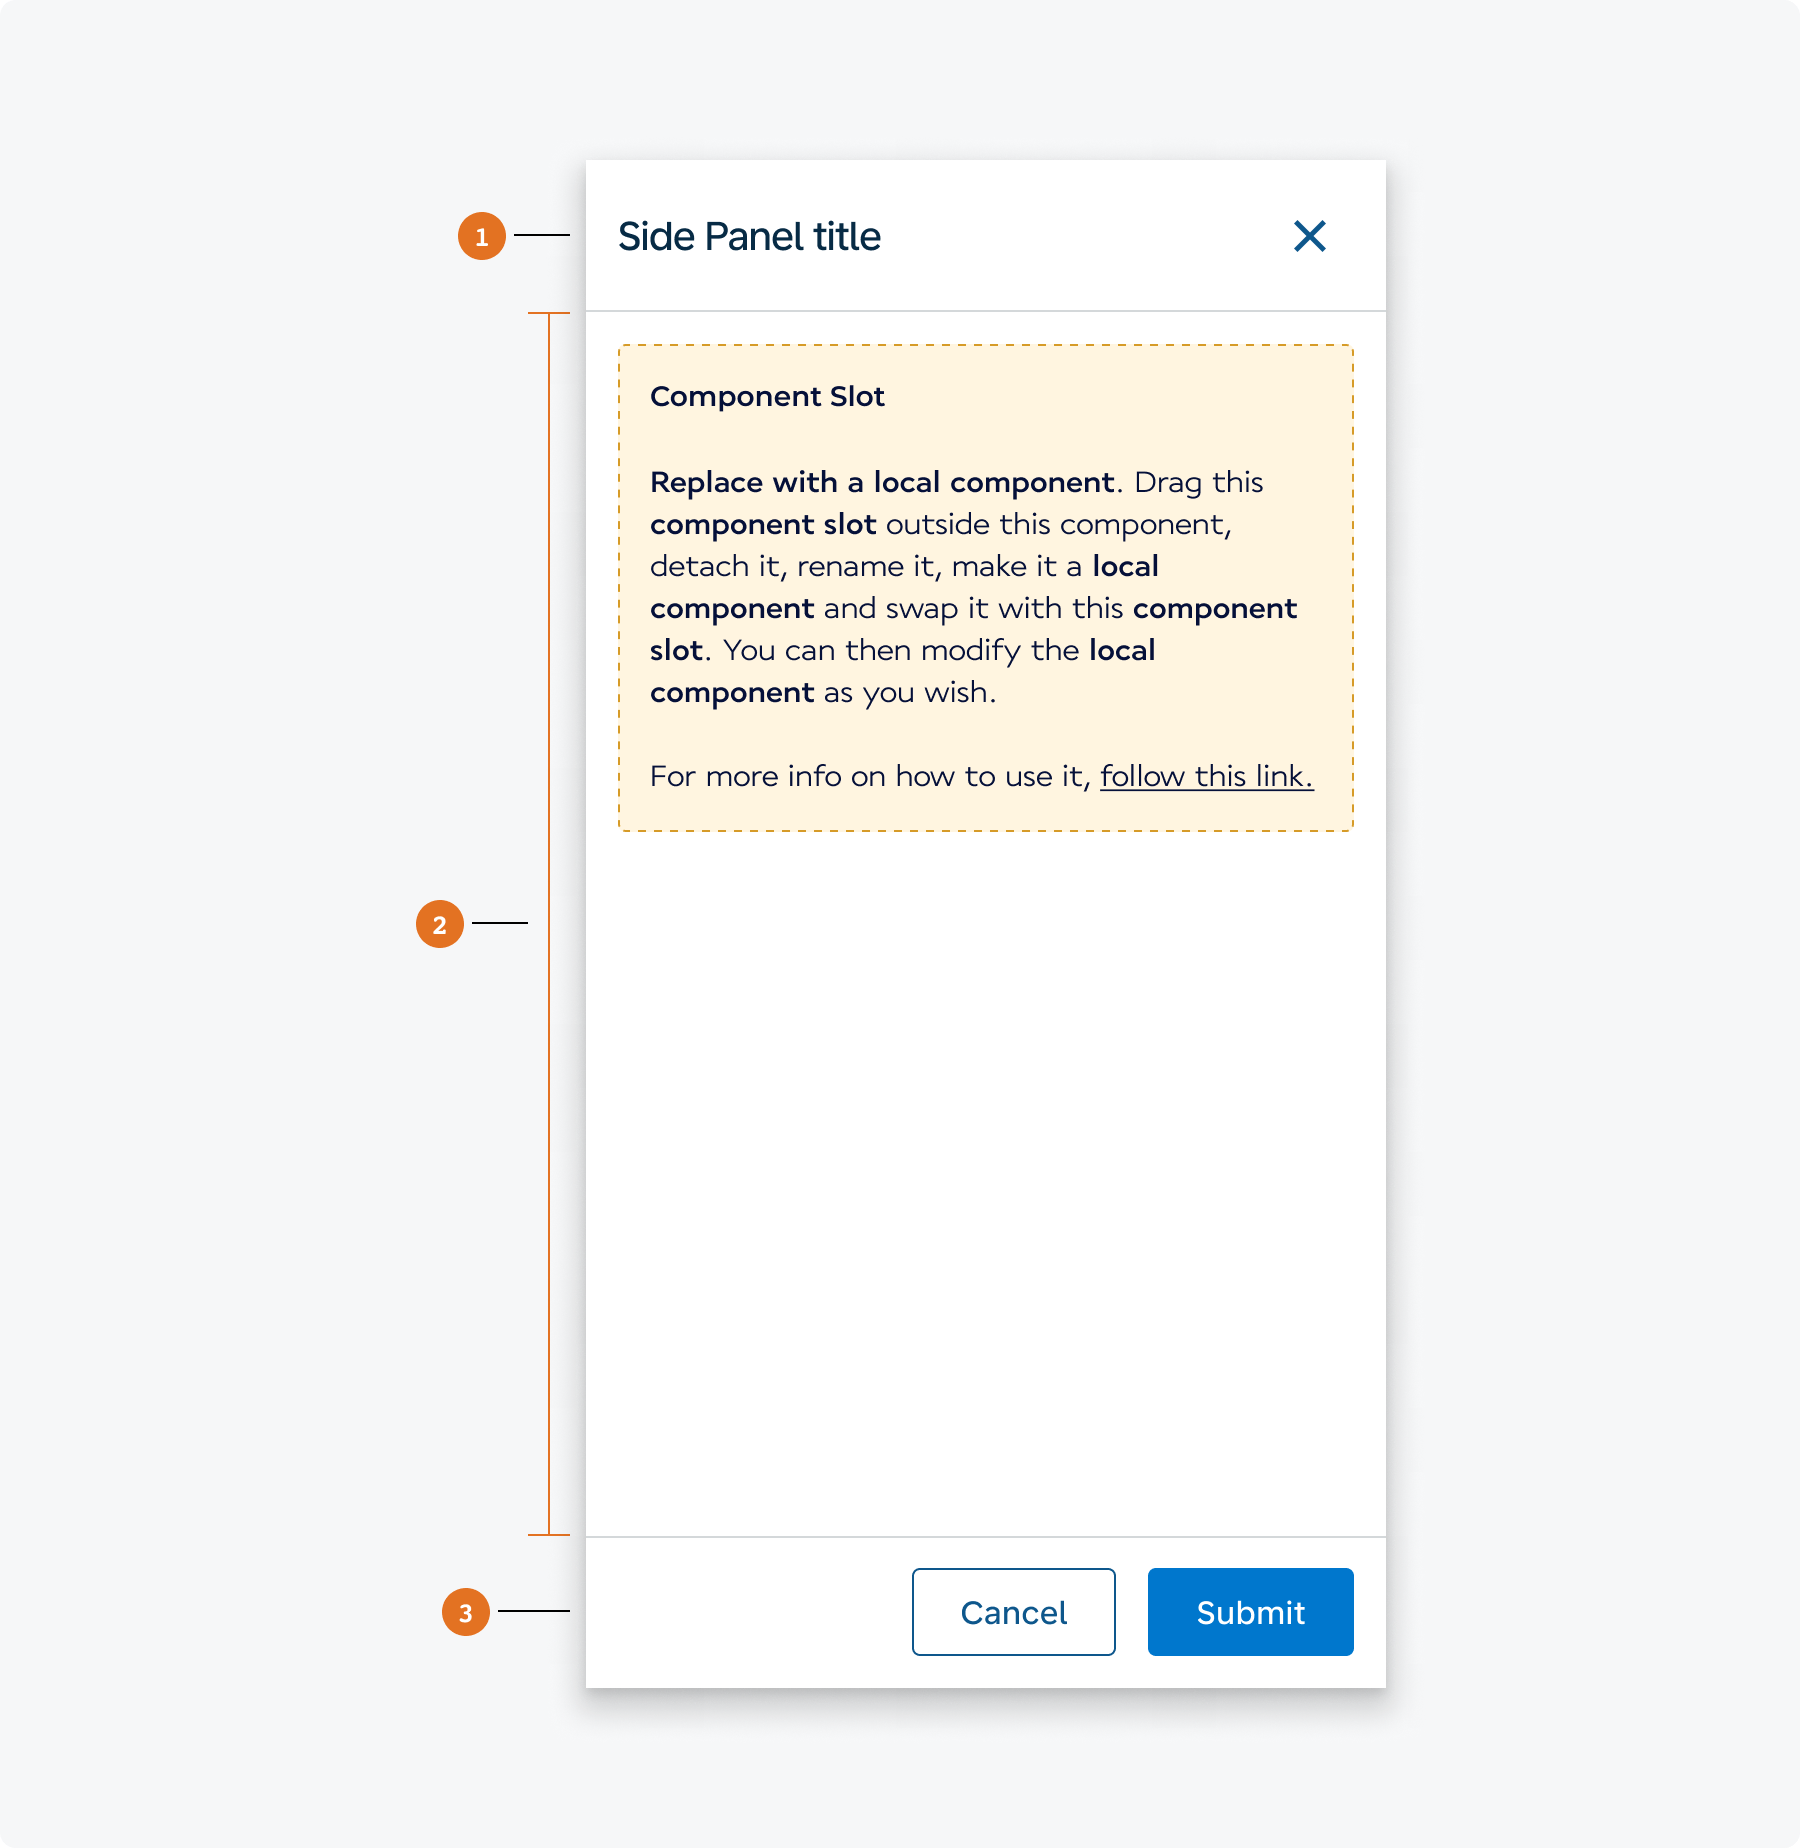Image resolution: width=1800 pixels, height=1848 pixels.
Task: Click the "Side Panel title" heading
Action: click(749, 237)
